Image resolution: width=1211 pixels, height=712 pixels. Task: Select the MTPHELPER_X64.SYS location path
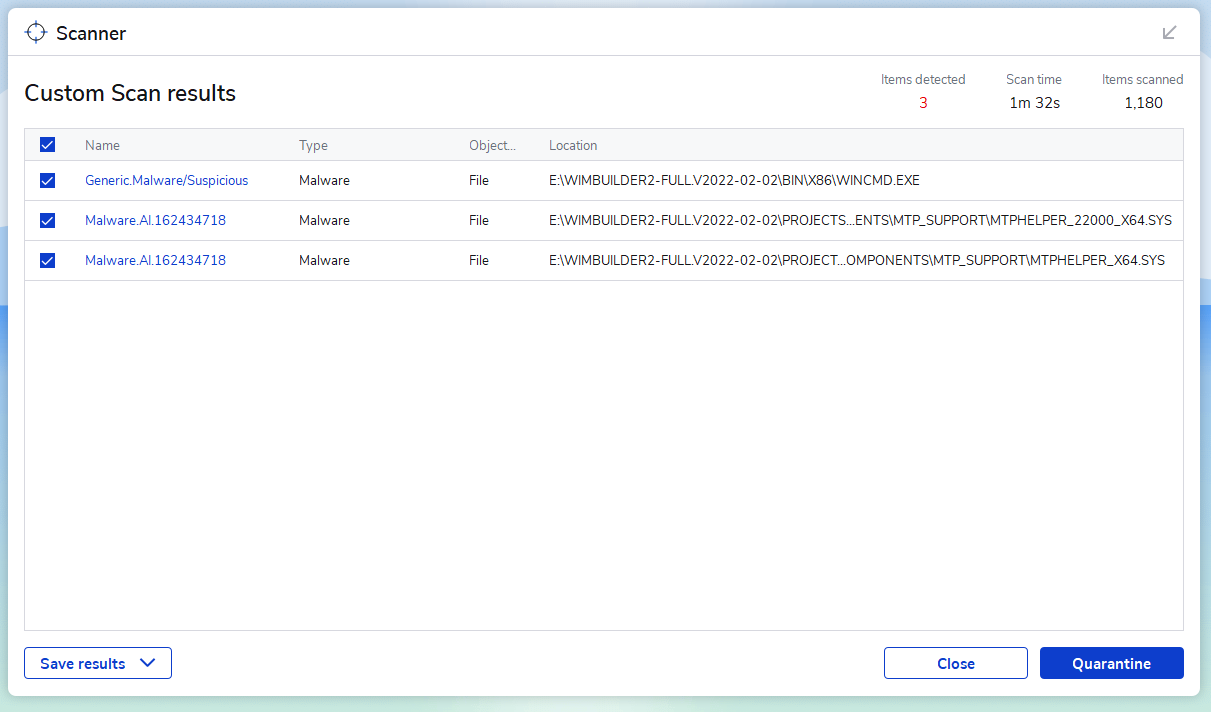click(857, 261)
